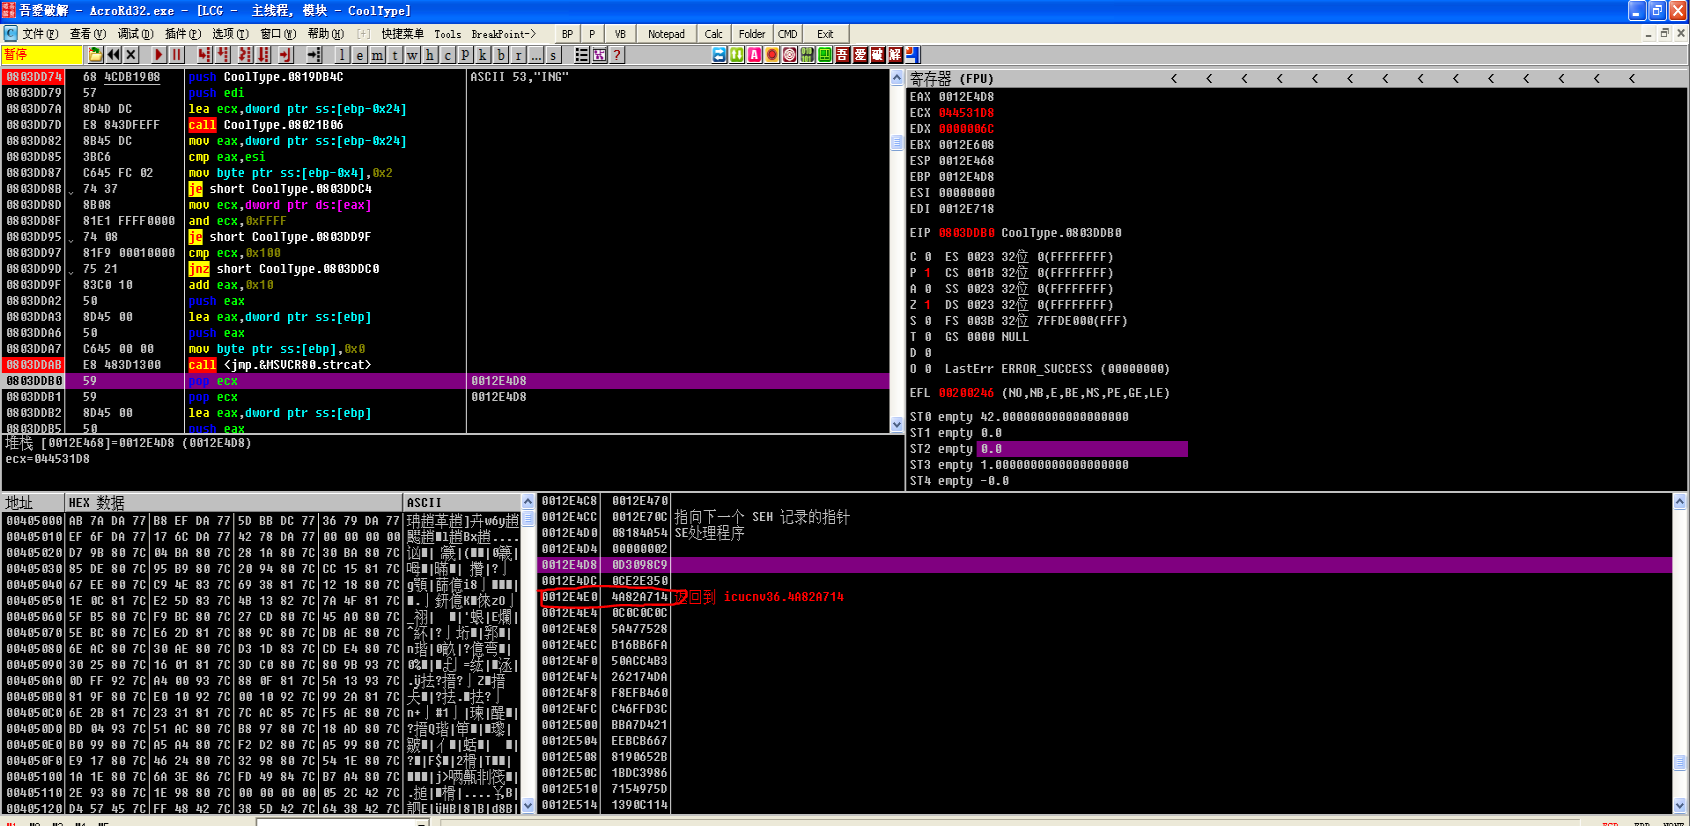1690x826 pixels.
Task: Click the Step Over toolbar icon
Action: (x=222, y=55)
